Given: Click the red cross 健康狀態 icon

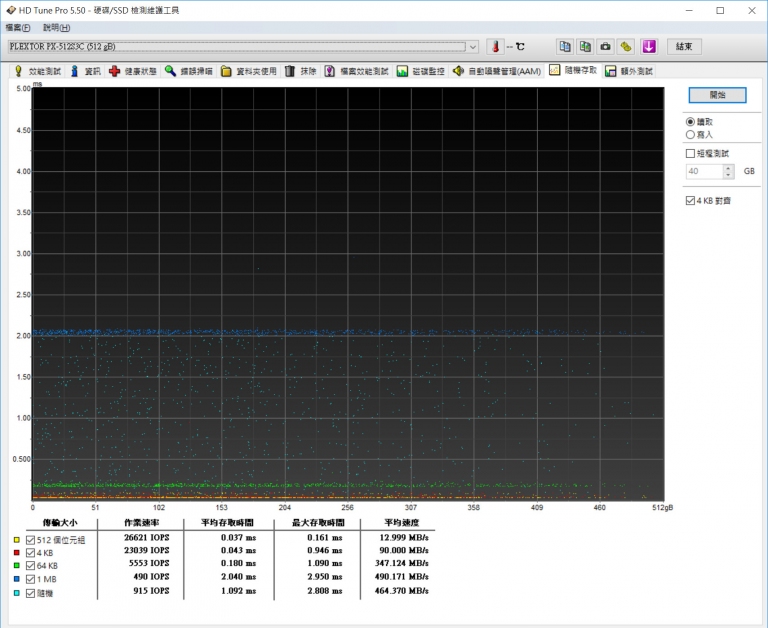Looking at the screenshot, I should tap(114, 71).
